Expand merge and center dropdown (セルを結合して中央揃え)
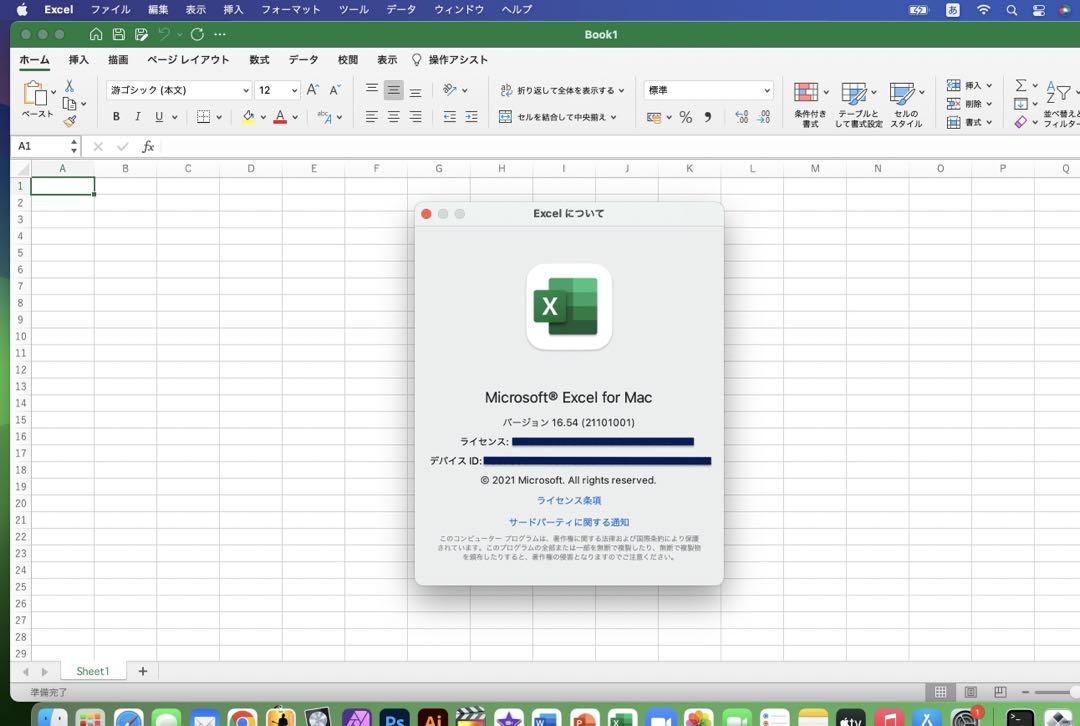 [x=613, y=117]
